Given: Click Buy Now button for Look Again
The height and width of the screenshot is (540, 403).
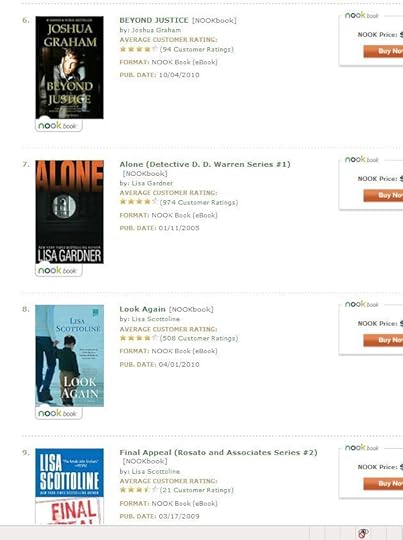Looking at the screenshot, I should coord(383,340).
